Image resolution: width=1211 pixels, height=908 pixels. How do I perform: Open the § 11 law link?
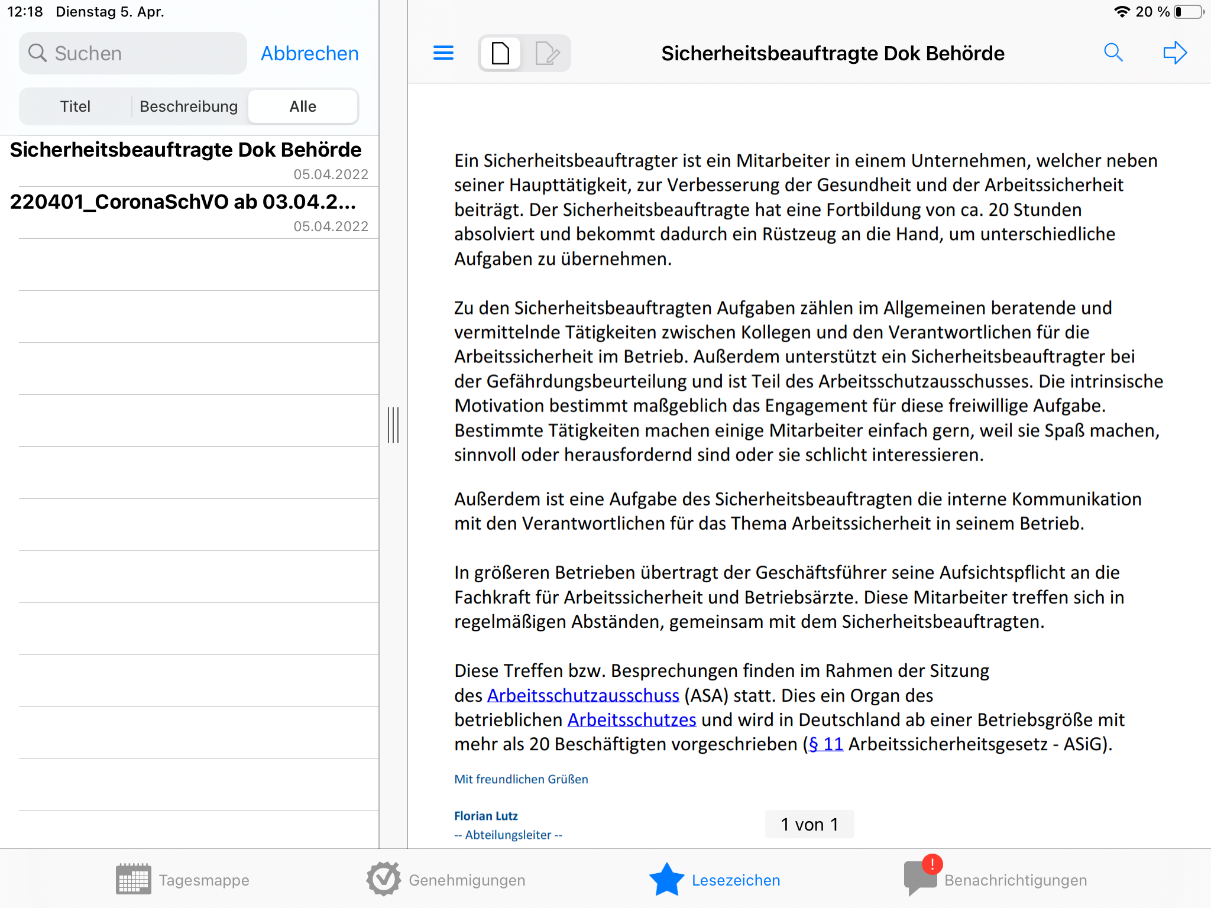click(825, 745)
